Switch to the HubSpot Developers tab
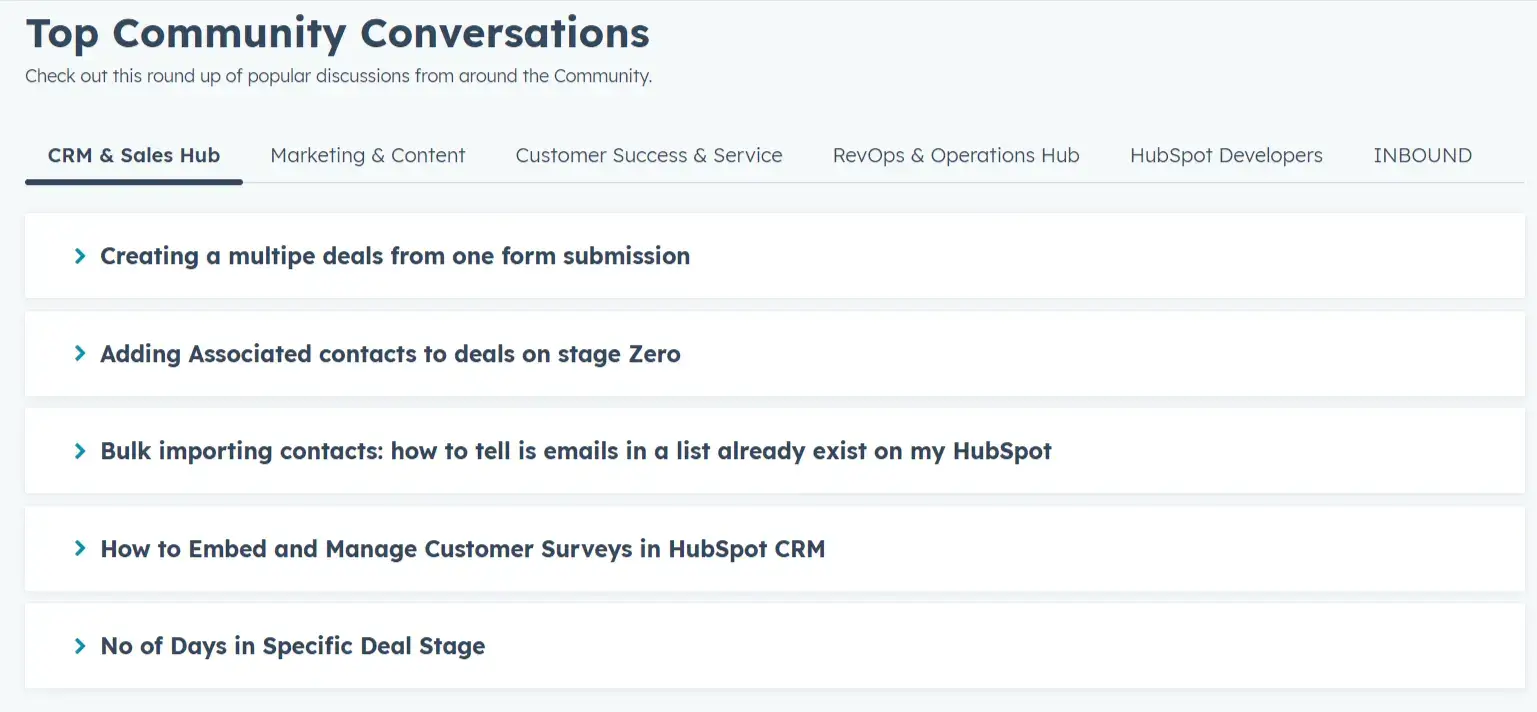Screen dimensions: 1537x712 (1226, 155)
